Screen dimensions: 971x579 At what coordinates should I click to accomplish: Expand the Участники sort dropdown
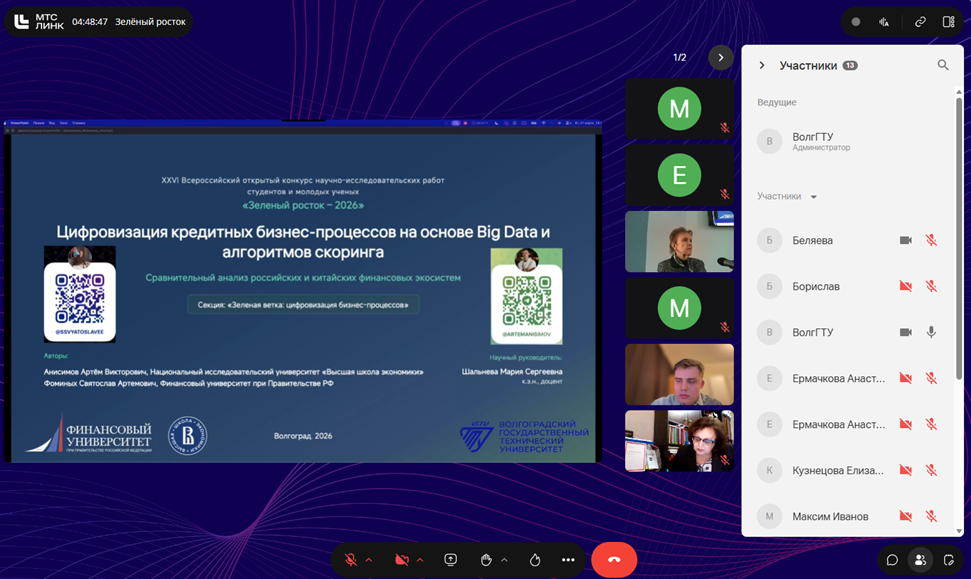[x=813, y=197]
